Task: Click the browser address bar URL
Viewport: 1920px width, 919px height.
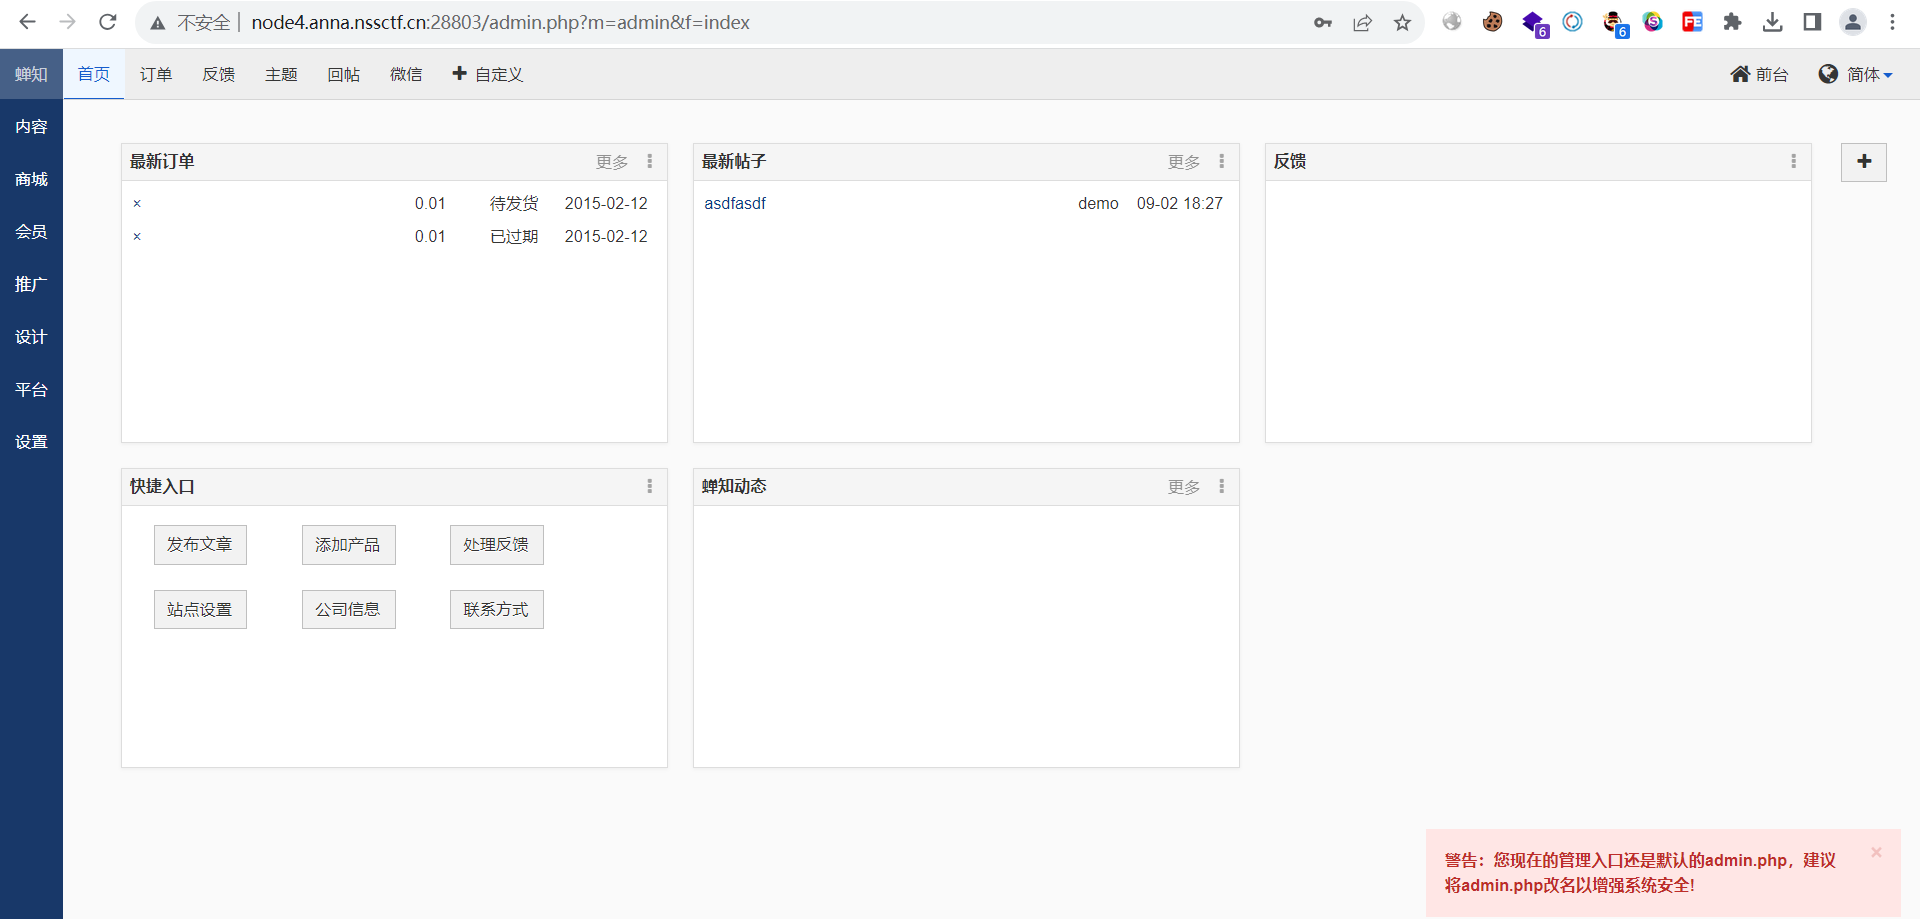Action: [x=500, y=22]
